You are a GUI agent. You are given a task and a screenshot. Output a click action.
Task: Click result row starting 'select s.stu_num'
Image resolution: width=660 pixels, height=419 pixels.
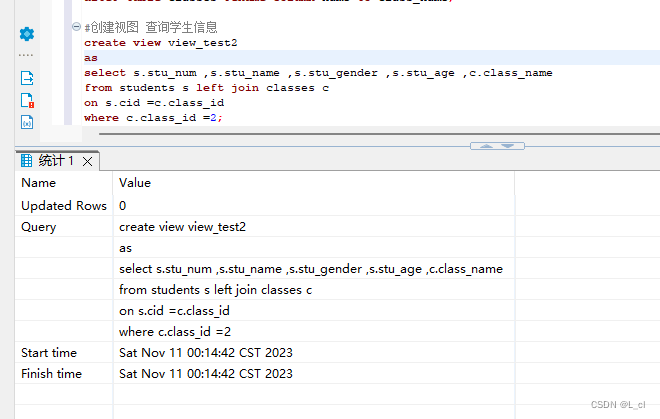314,269
